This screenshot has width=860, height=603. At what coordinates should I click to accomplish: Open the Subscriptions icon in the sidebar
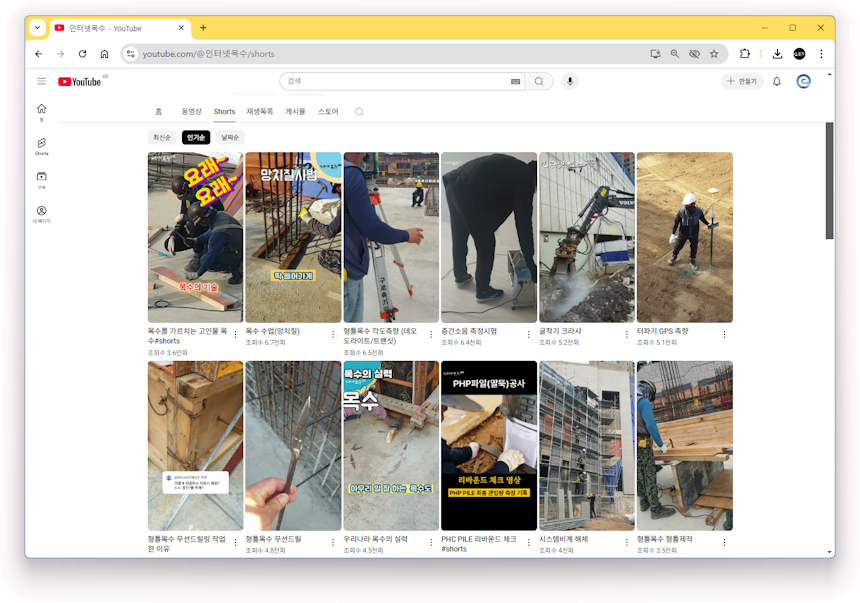(x=41, y=177)
